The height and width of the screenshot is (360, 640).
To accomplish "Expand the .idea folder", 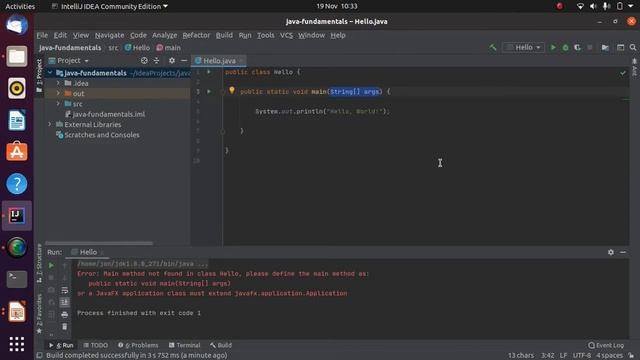I will click(58, 83).
